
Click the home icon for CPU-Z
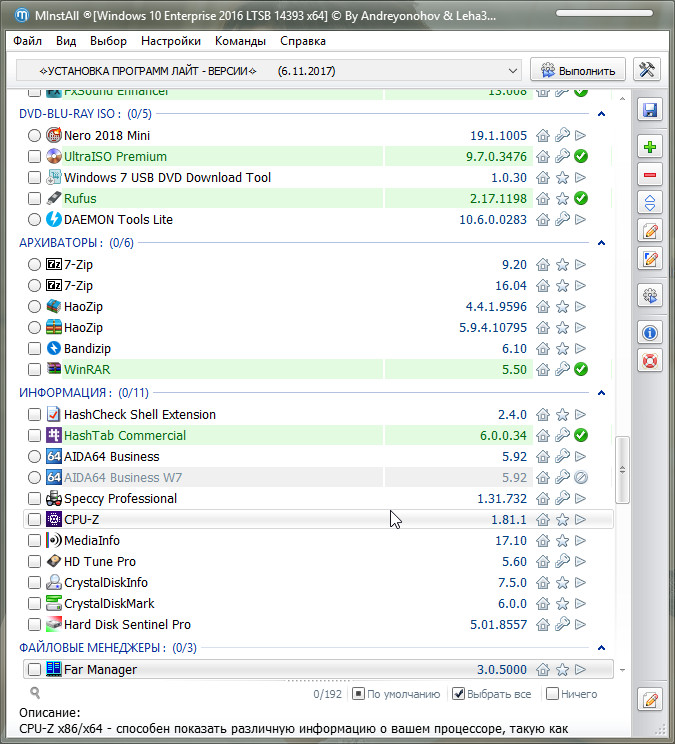click(x=543, y=520)
